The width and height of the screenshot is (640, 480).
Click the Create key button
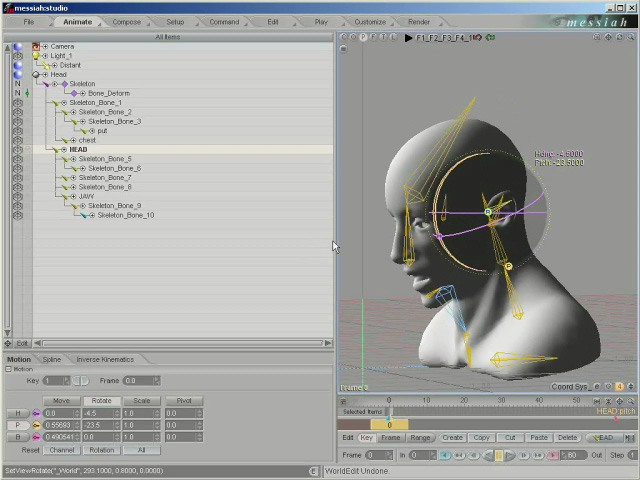[452, 438]
